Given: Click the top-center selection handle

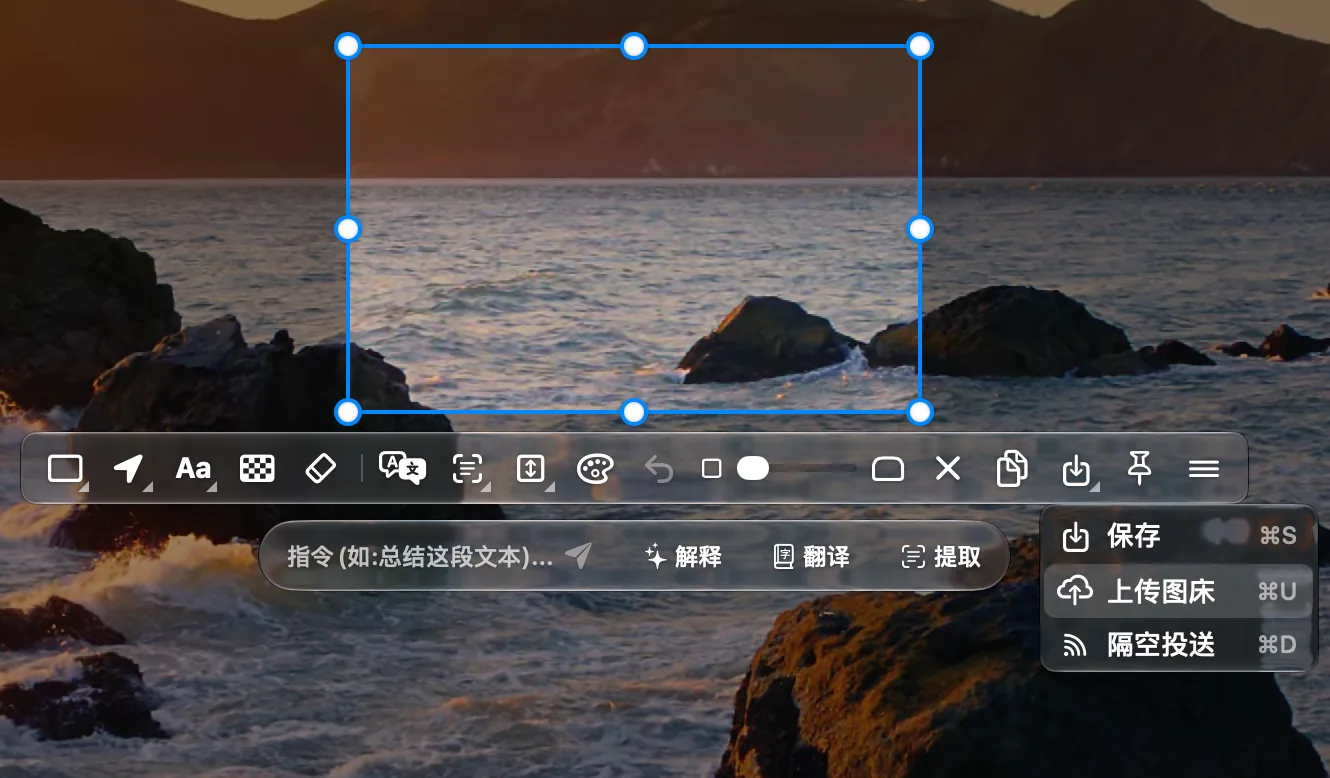Looking at the screenshot, I should point(634,46).
